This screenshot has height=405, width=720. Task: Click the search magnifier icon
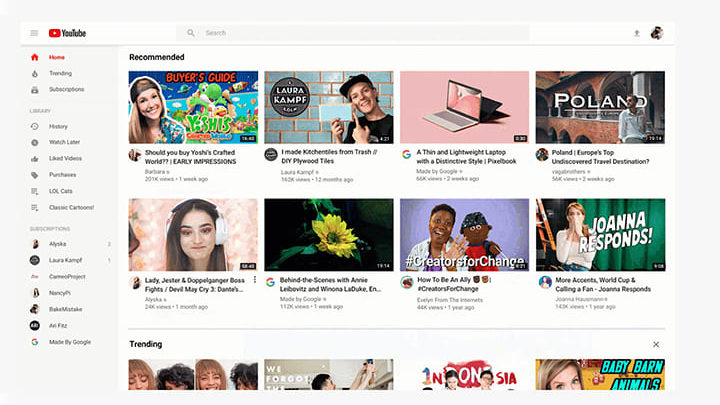coord(191,33)
